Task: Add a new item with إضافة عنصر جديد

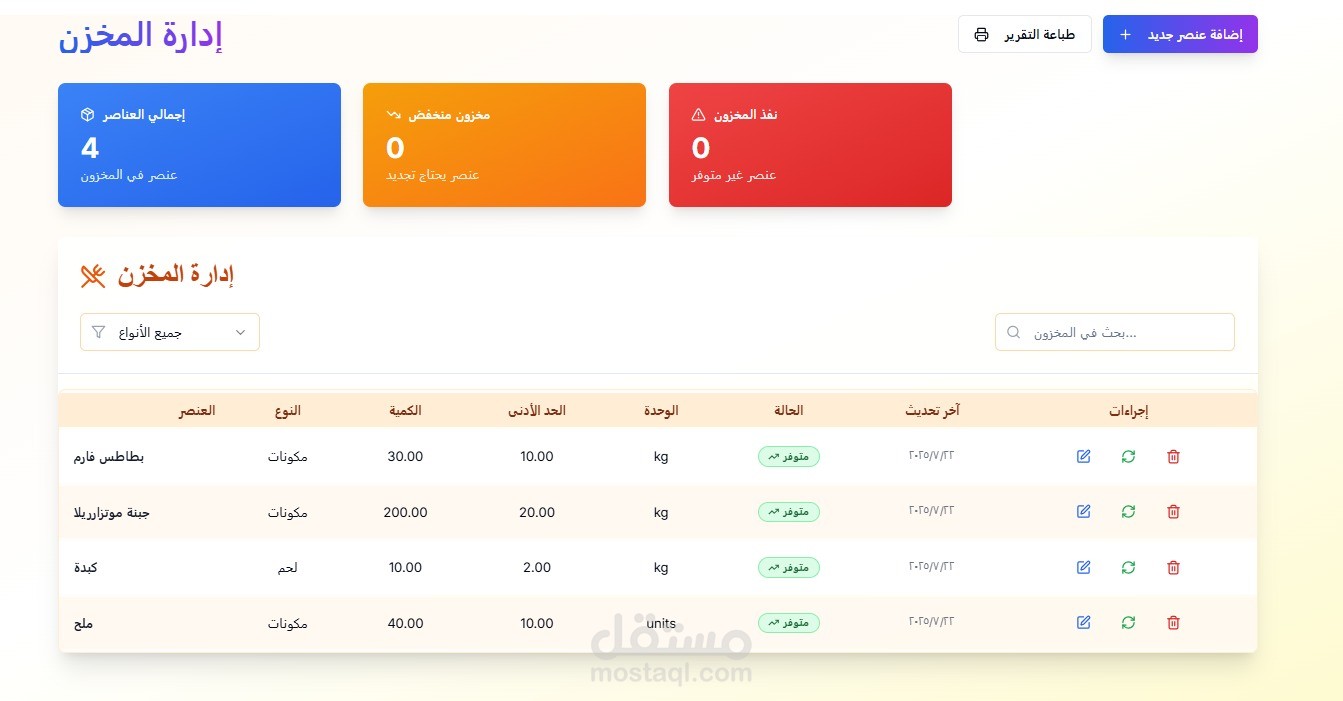Action: pyautogui.click(x=1180, y=34)
